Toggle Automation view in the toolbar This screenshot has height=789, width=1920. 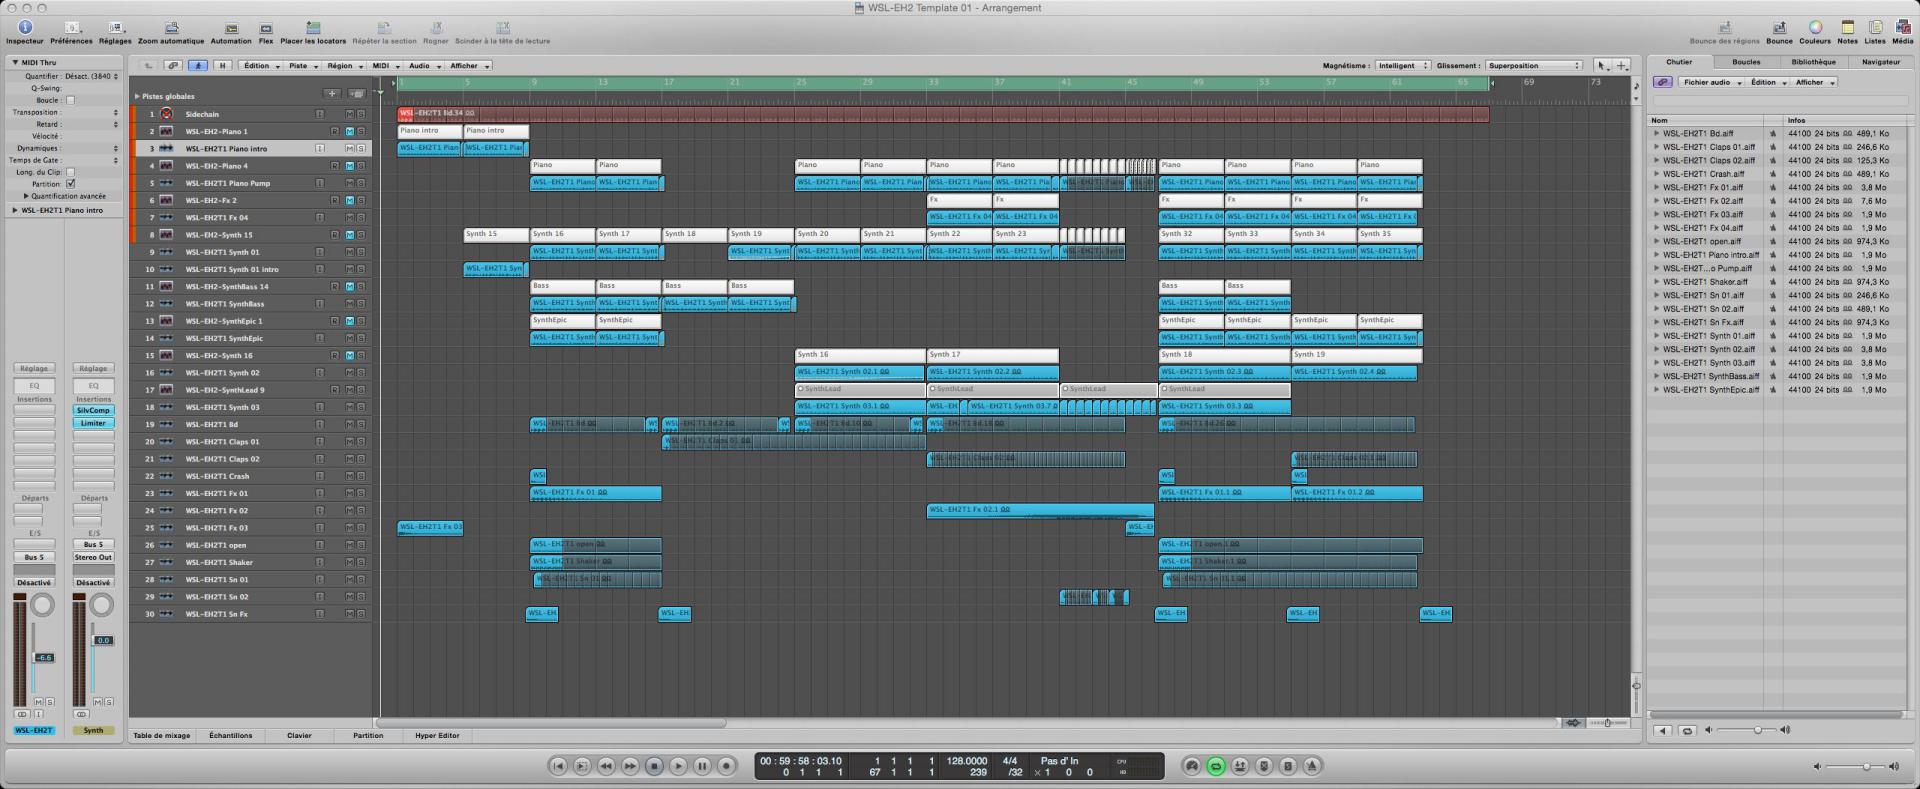click(x=231, y=28)
